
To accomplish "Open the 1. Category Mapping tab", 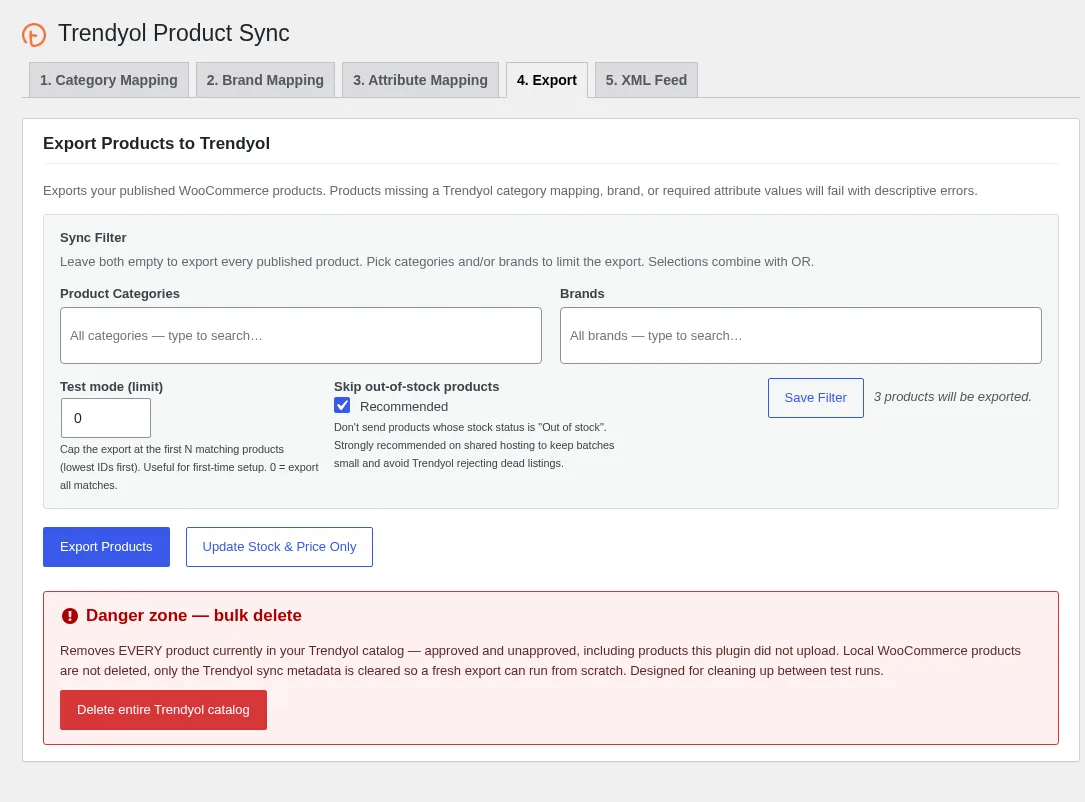I will (x=109, y=80).
